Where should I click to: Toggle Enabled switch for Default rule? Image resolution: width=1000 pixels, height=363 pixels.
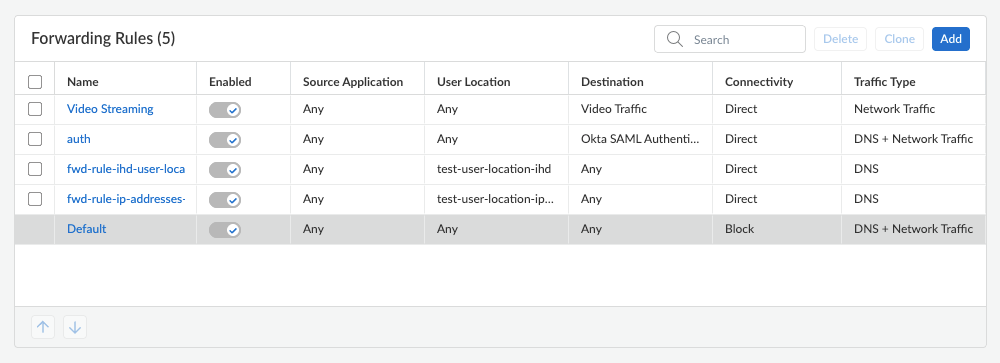point(224,230)
